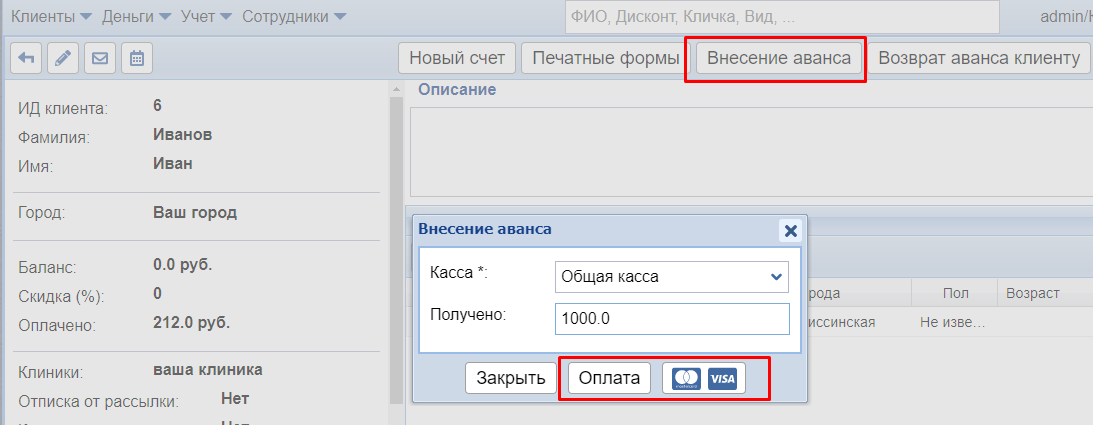Expand the Учет menu

207,17
